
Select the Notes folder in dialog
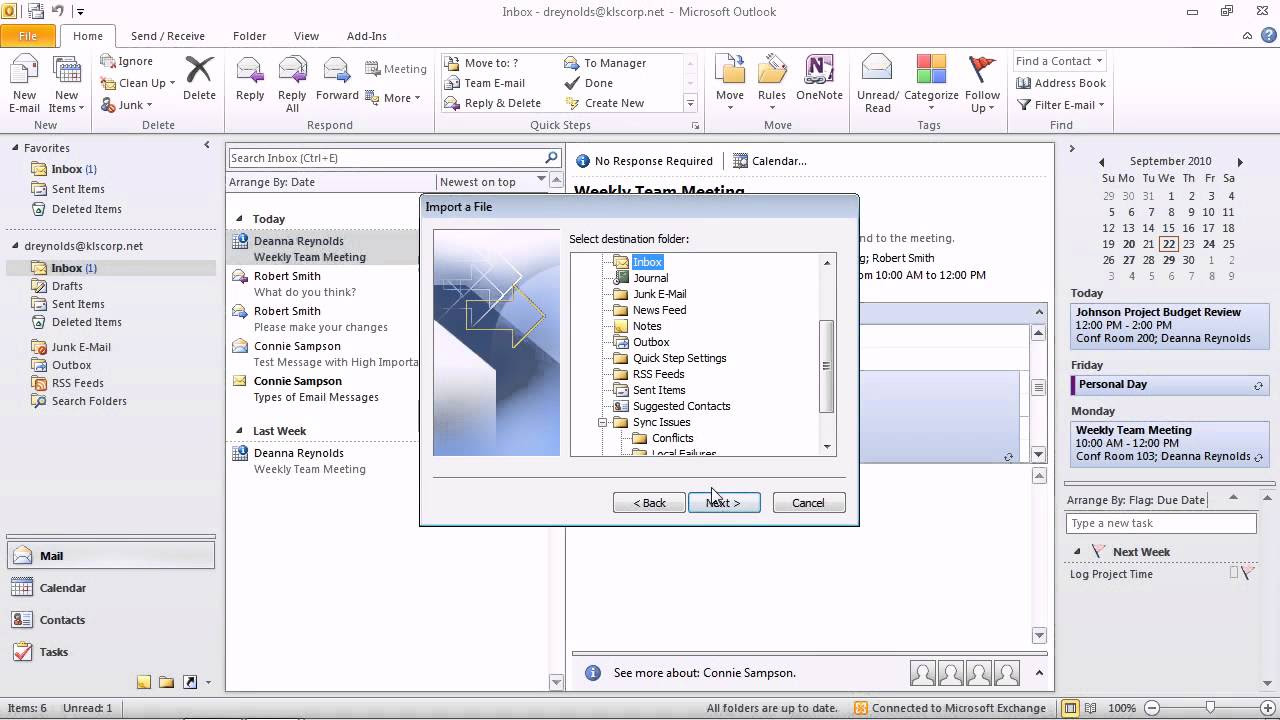[x=646, y=326]
